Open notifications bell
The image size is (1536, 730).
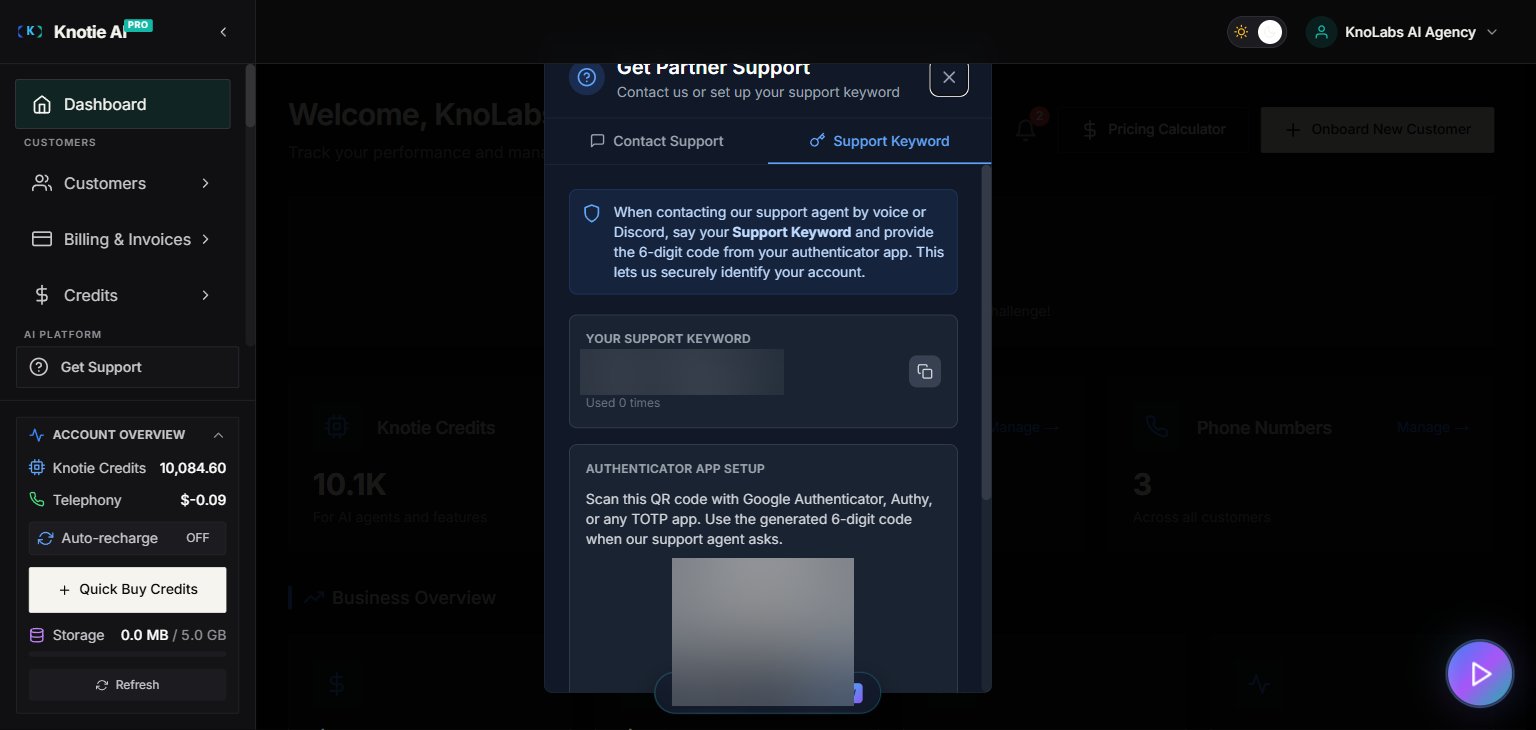(1026, 130)
